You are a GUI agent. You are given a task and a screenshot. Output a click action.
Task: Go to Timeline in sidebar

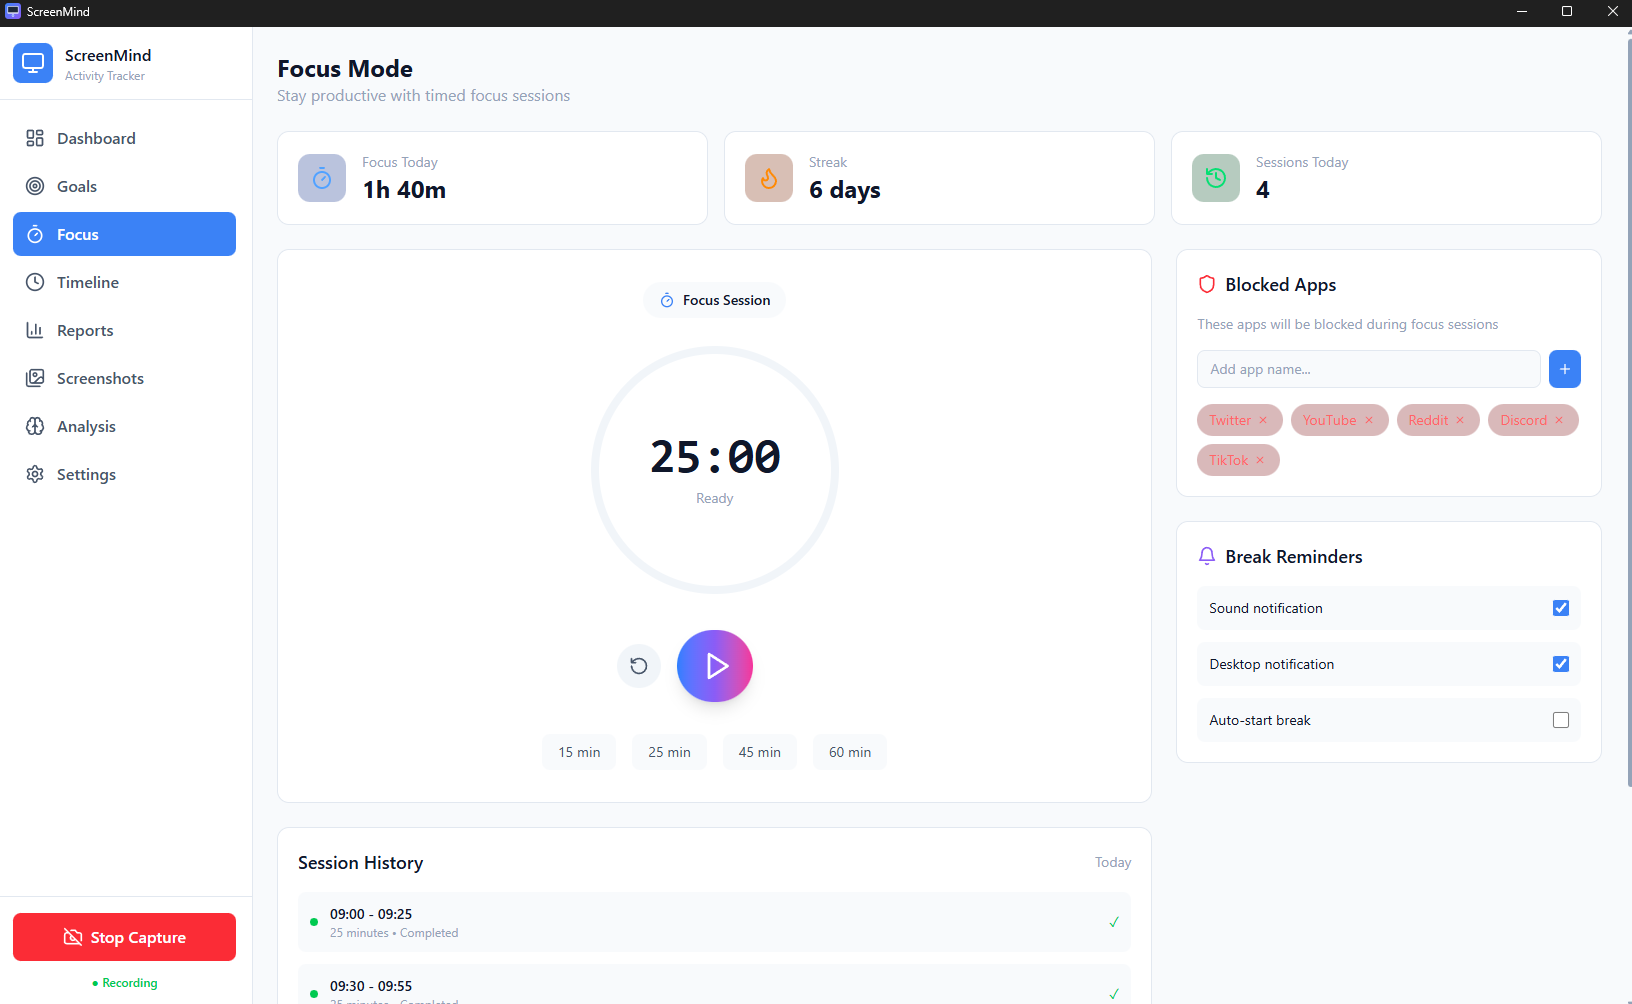tap(88, 282)
